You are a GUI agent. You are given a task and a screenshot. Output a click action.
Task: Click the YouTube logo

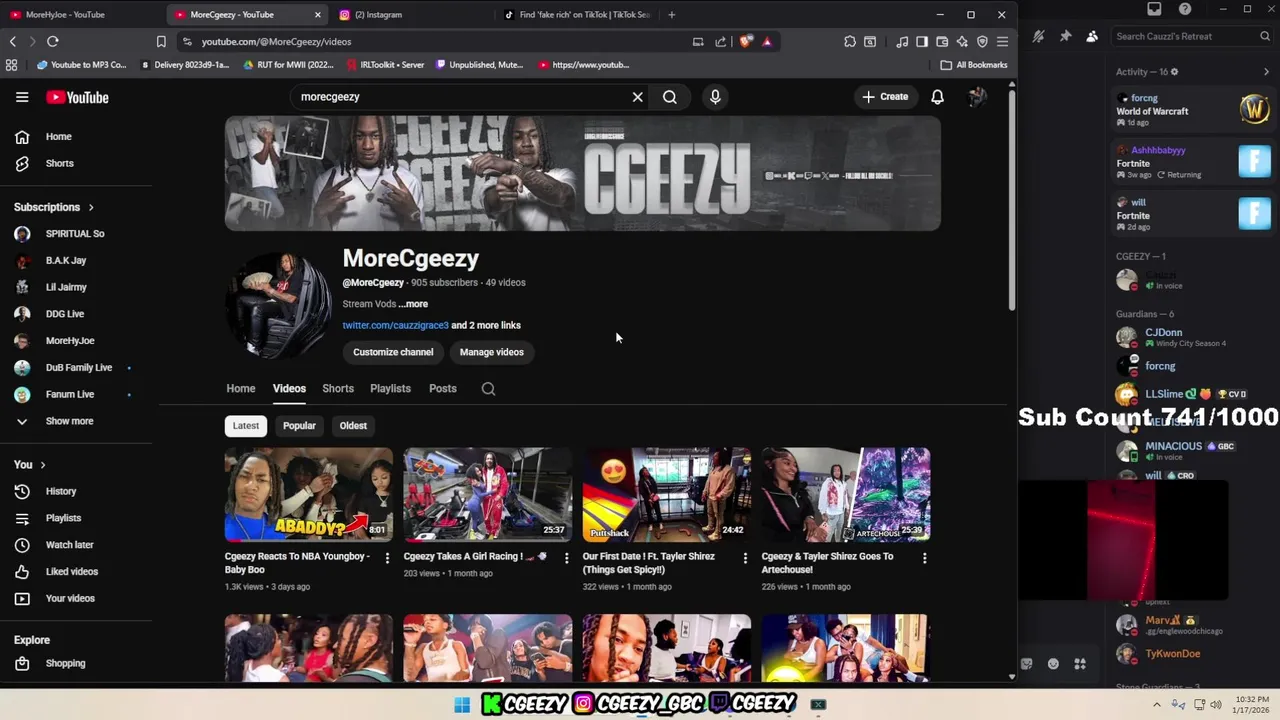coord(77,97)
